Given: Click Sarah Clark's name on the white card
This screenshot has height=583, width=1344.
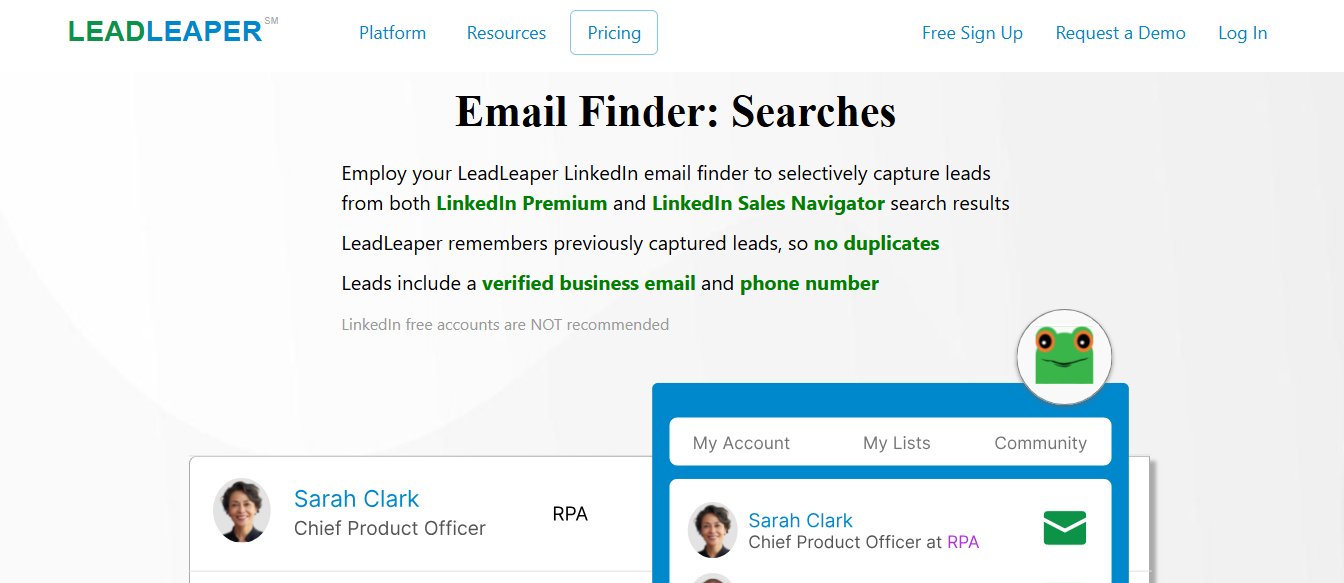Looking at the screenshot, I should click(356, 498).
